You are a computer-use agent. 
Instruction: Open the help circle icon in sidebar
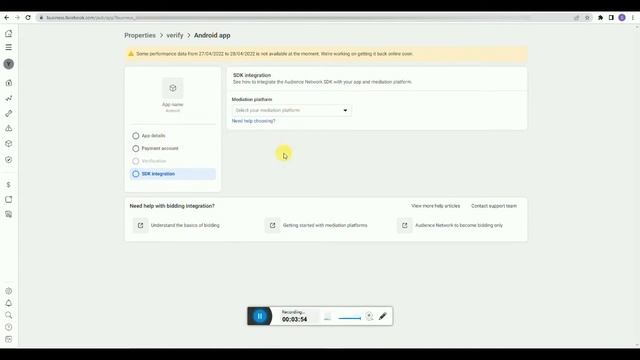coord(9,327)
